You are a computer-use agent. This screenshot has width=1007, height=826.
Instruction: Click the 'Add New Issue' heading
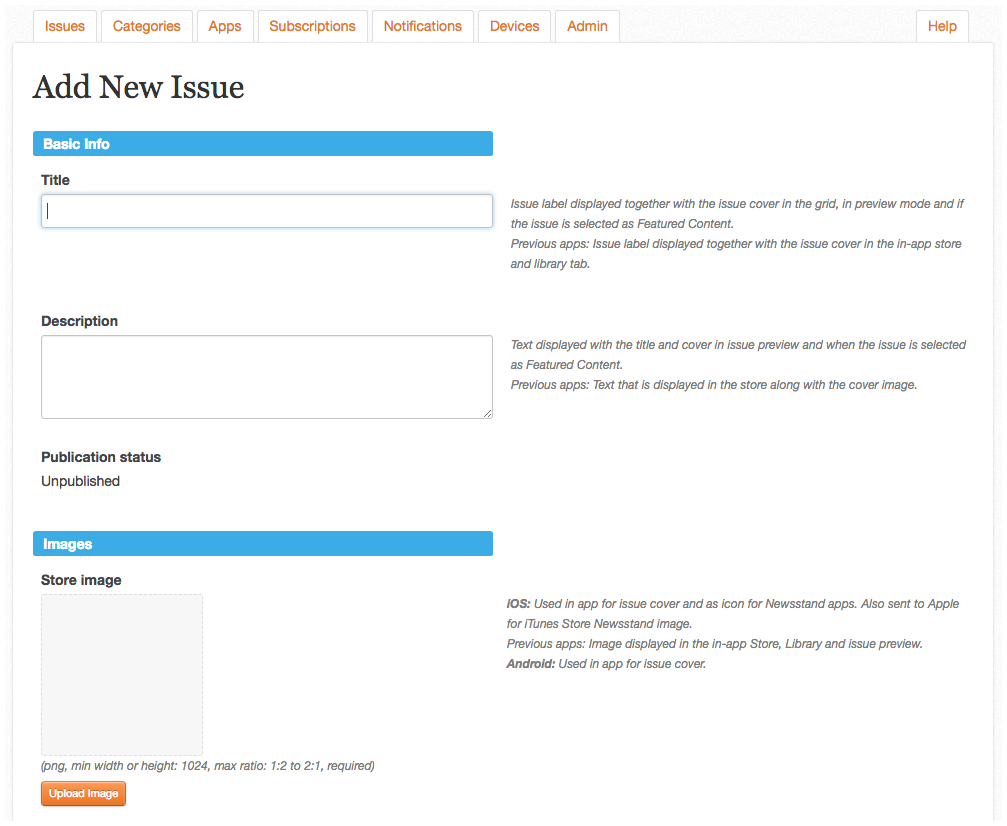coord(139,87)
